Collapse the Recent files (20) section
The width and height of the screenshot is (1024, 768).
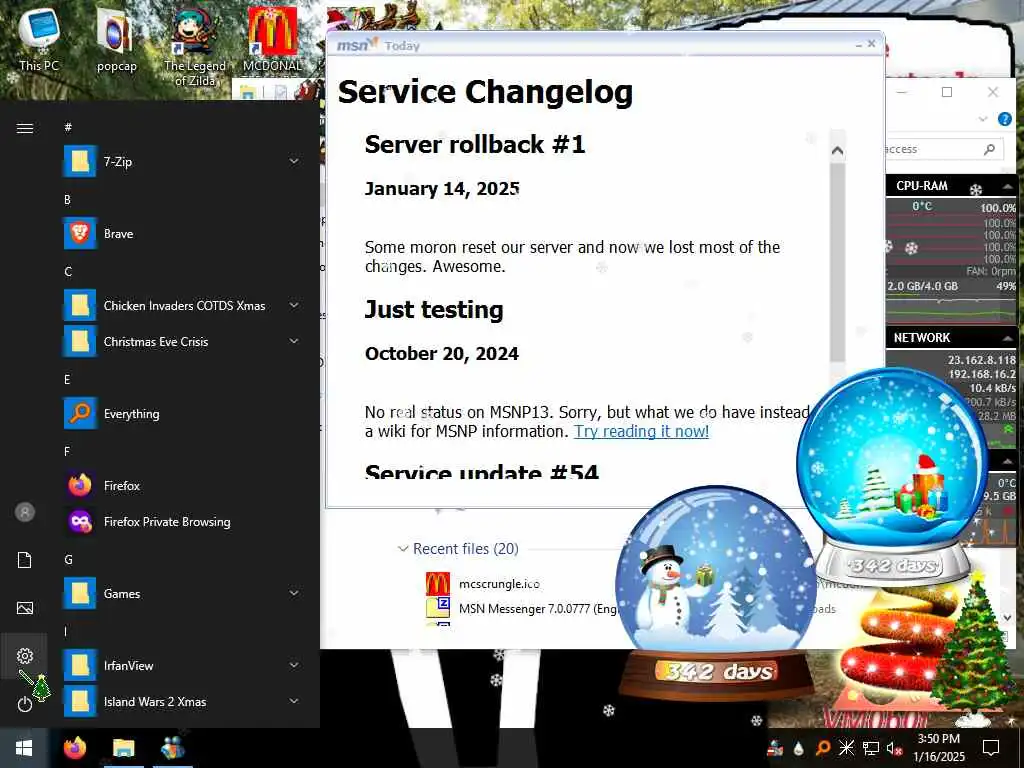coord(403,549)
